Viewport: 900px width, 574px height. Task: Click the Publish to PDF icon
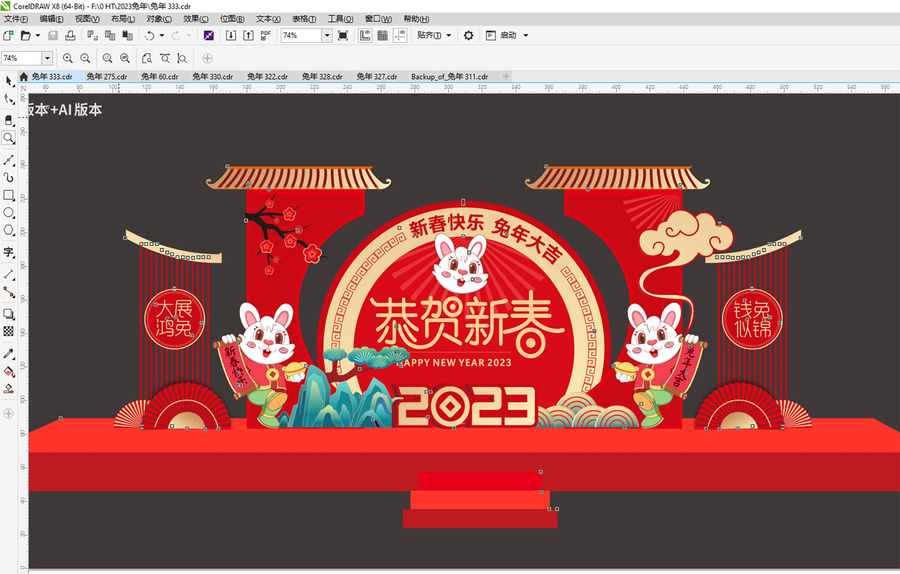(265, 36)
